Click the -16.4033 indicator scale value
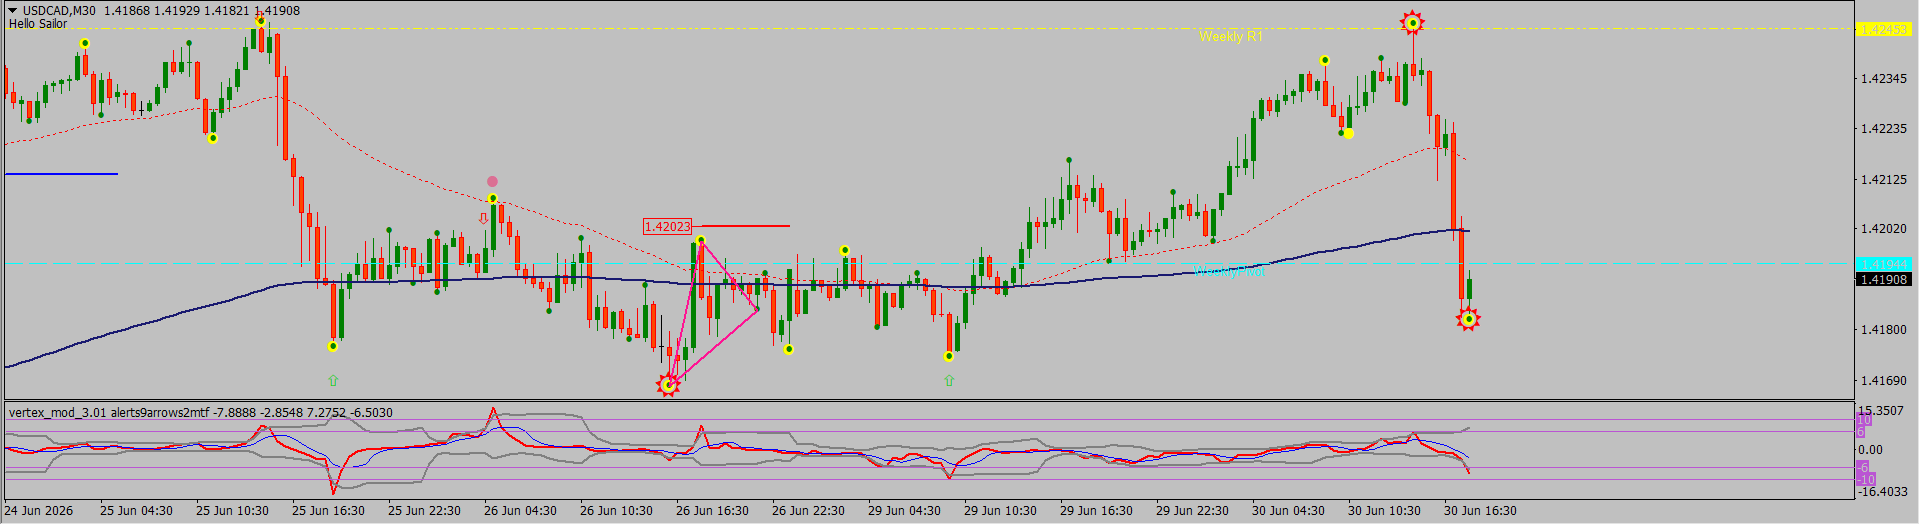 [x=1882, y=491]
